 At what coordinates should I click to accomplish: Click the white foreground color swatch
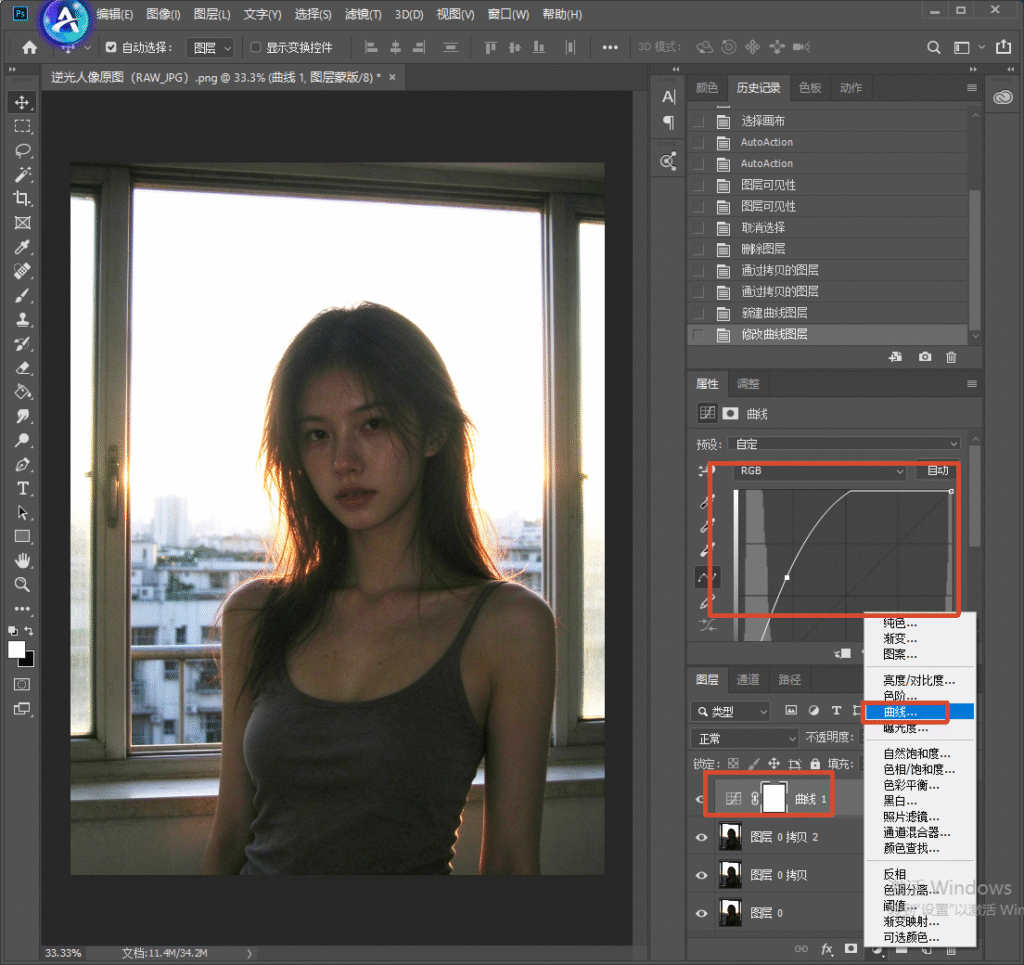(x=16, y=649)
